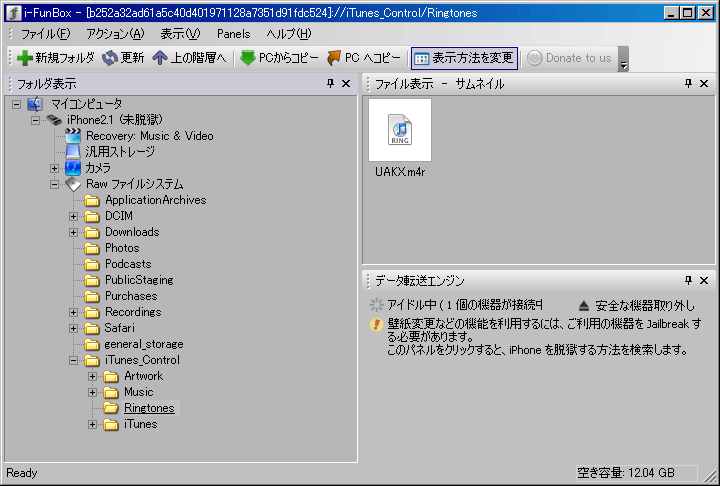720x486 pixels.
Task: Click 安全な機器取り外し to eject device
Action: pos(636,305)
